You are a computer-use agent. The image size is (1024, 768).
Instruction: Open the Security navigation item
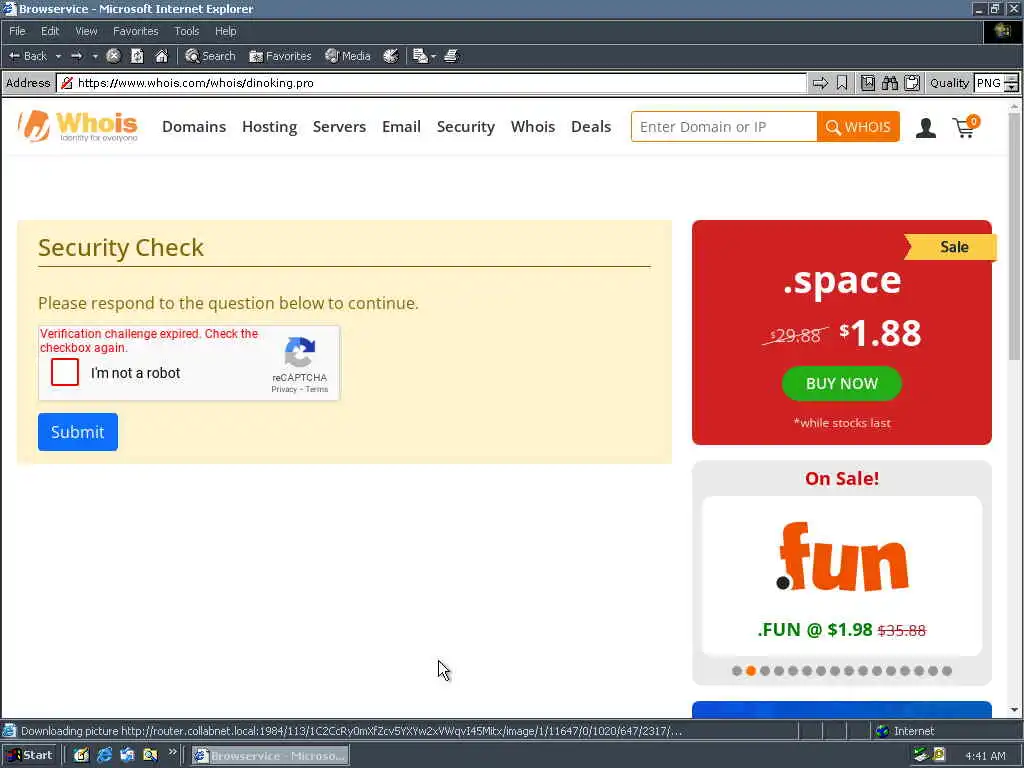(466, 127)
